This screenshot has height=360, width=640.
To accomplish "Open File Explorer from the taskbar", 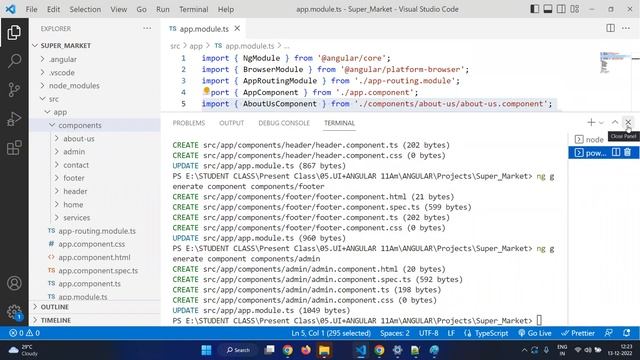I will tap(324, 350).
